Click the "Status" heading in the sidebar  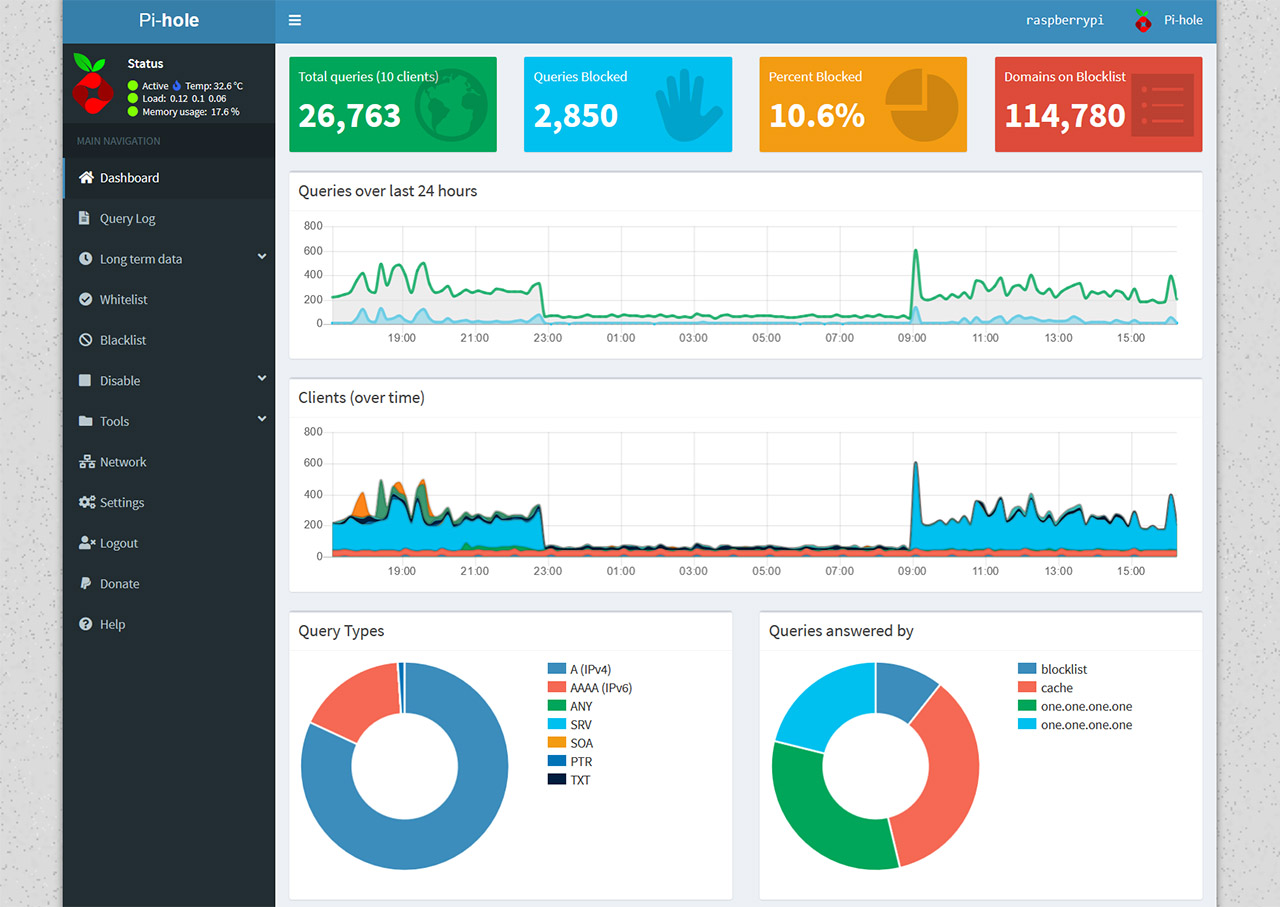point(145,64)
